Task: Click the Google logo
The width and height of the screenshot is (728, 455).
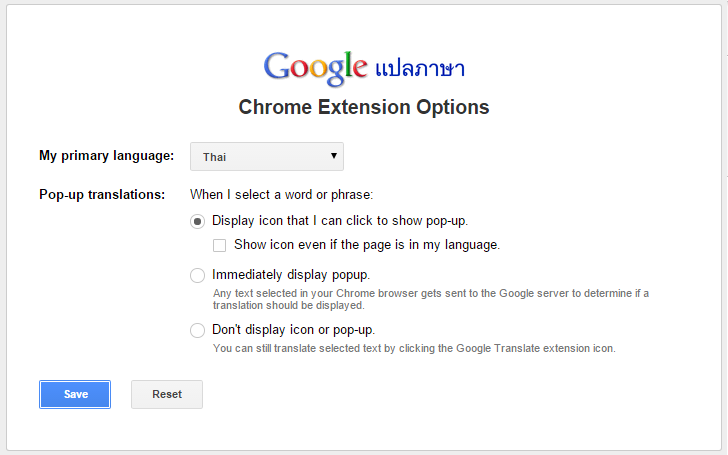Action: (x=316, y=67)
